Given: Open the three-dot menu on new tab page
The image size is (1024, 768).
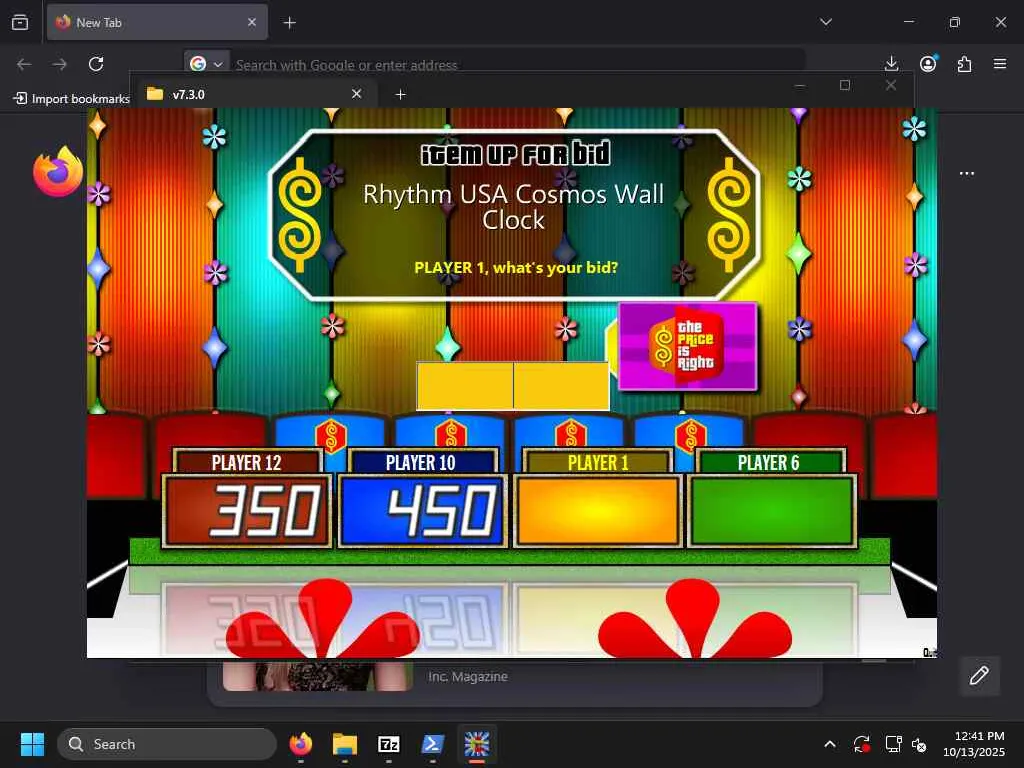Looking at the screenshot, I should click(967, 174).
